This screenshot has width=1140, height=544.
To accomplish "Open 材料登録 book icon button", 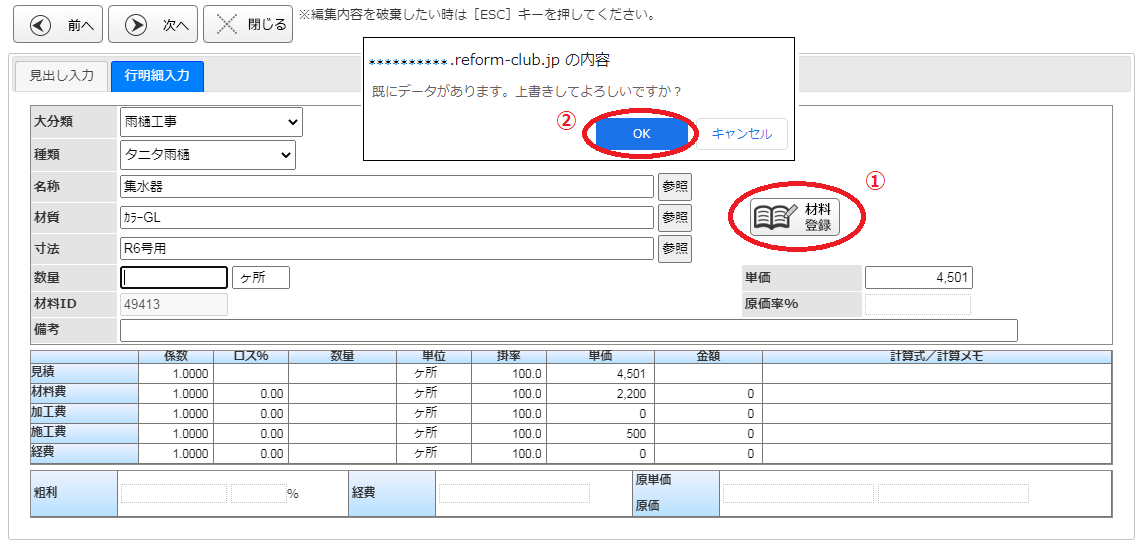I will (795, 217).
